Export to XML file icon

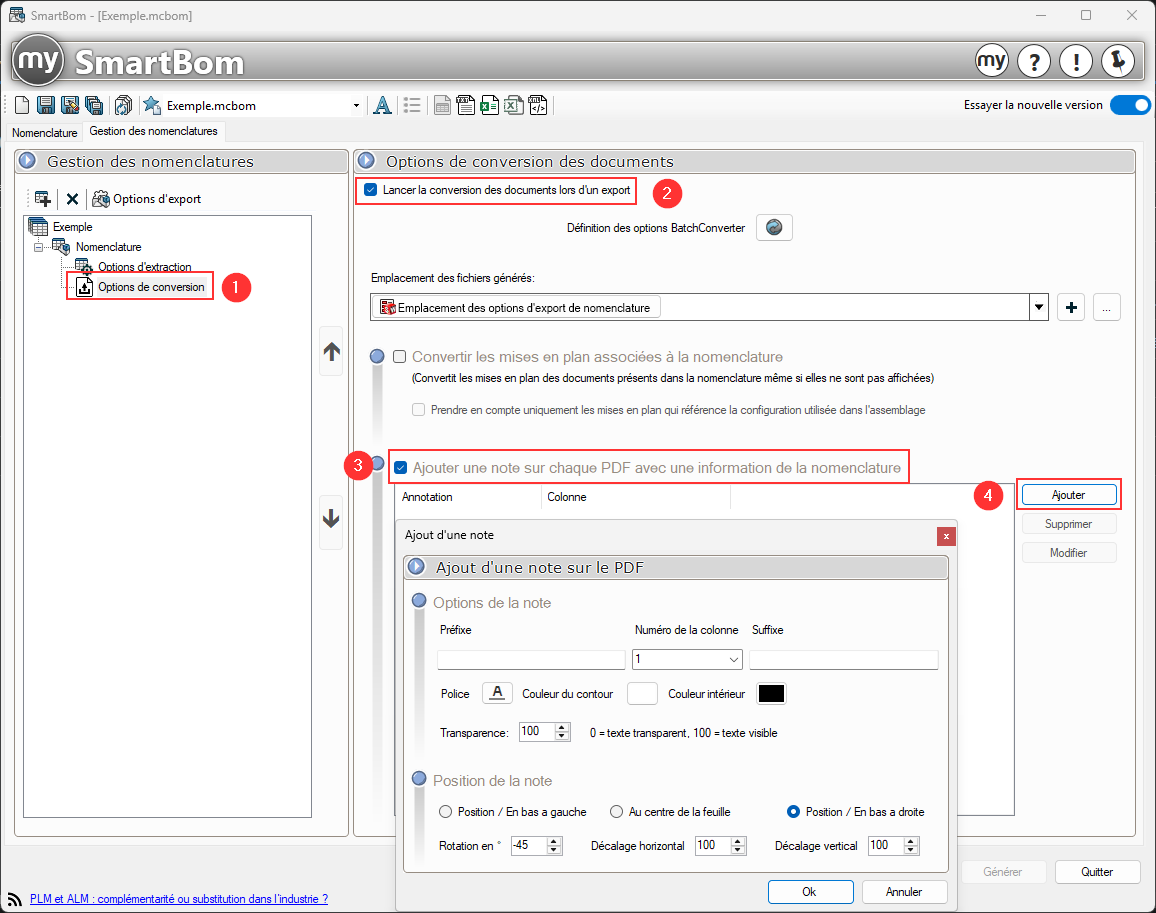click(538, 106)
